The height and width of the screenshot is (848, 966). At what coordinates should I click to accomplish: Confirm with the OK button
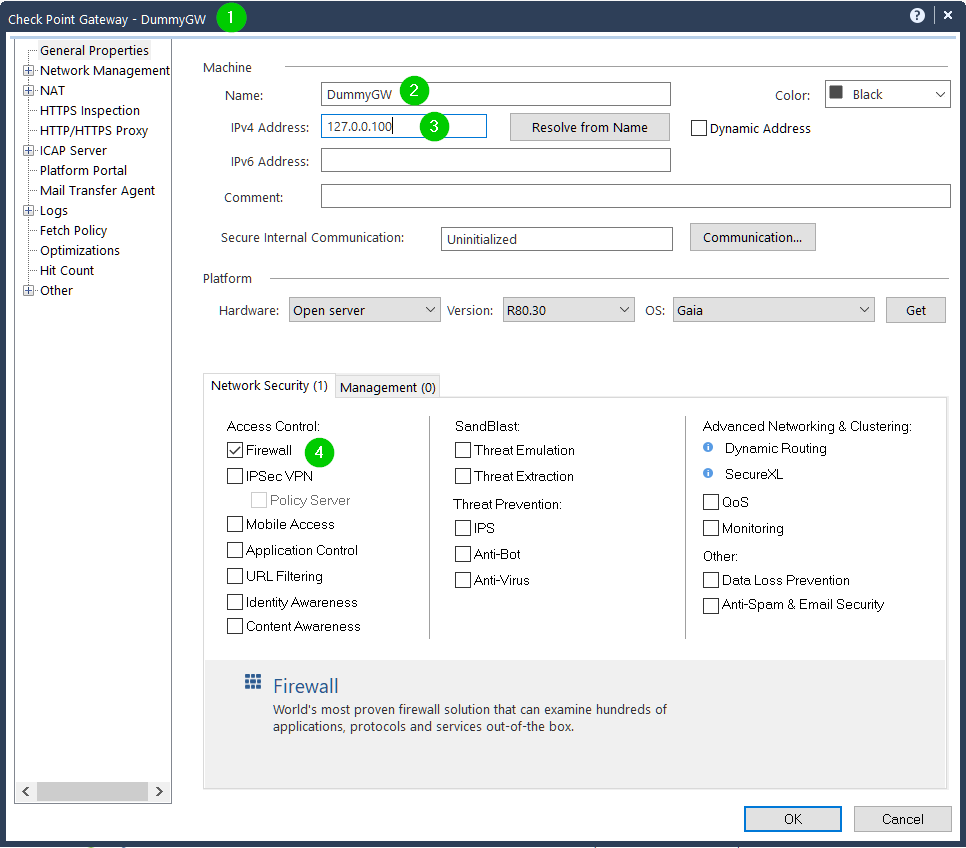(792, 819)
